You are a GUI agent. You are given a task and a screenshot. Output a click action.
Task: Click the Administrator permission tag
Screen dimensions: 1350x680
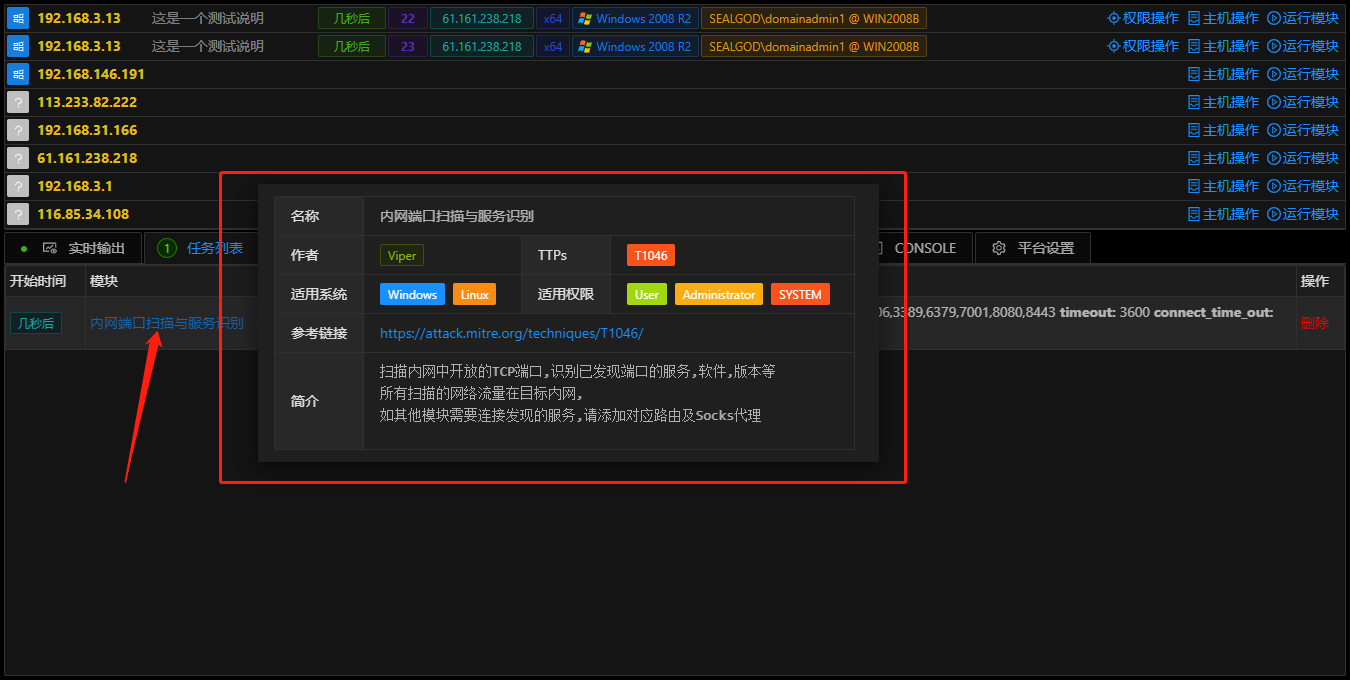(719, 294)
